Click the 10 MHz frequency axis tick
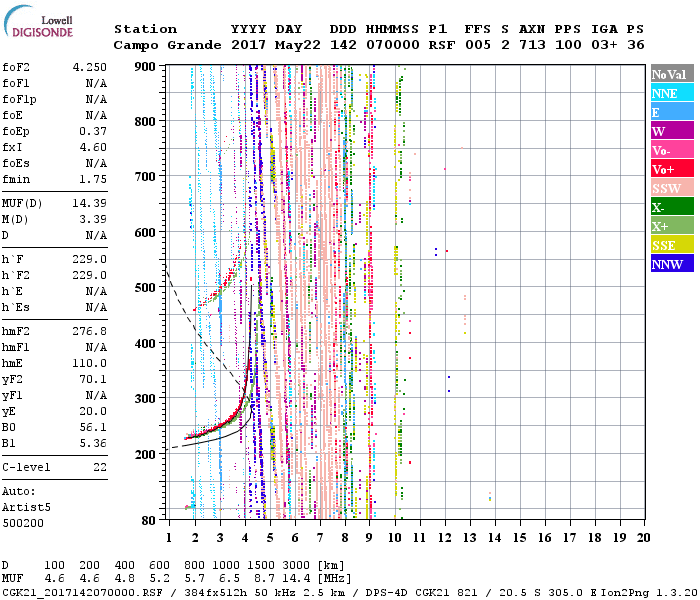The width and height of the screenshot is (700, 600). coord(395,538)
